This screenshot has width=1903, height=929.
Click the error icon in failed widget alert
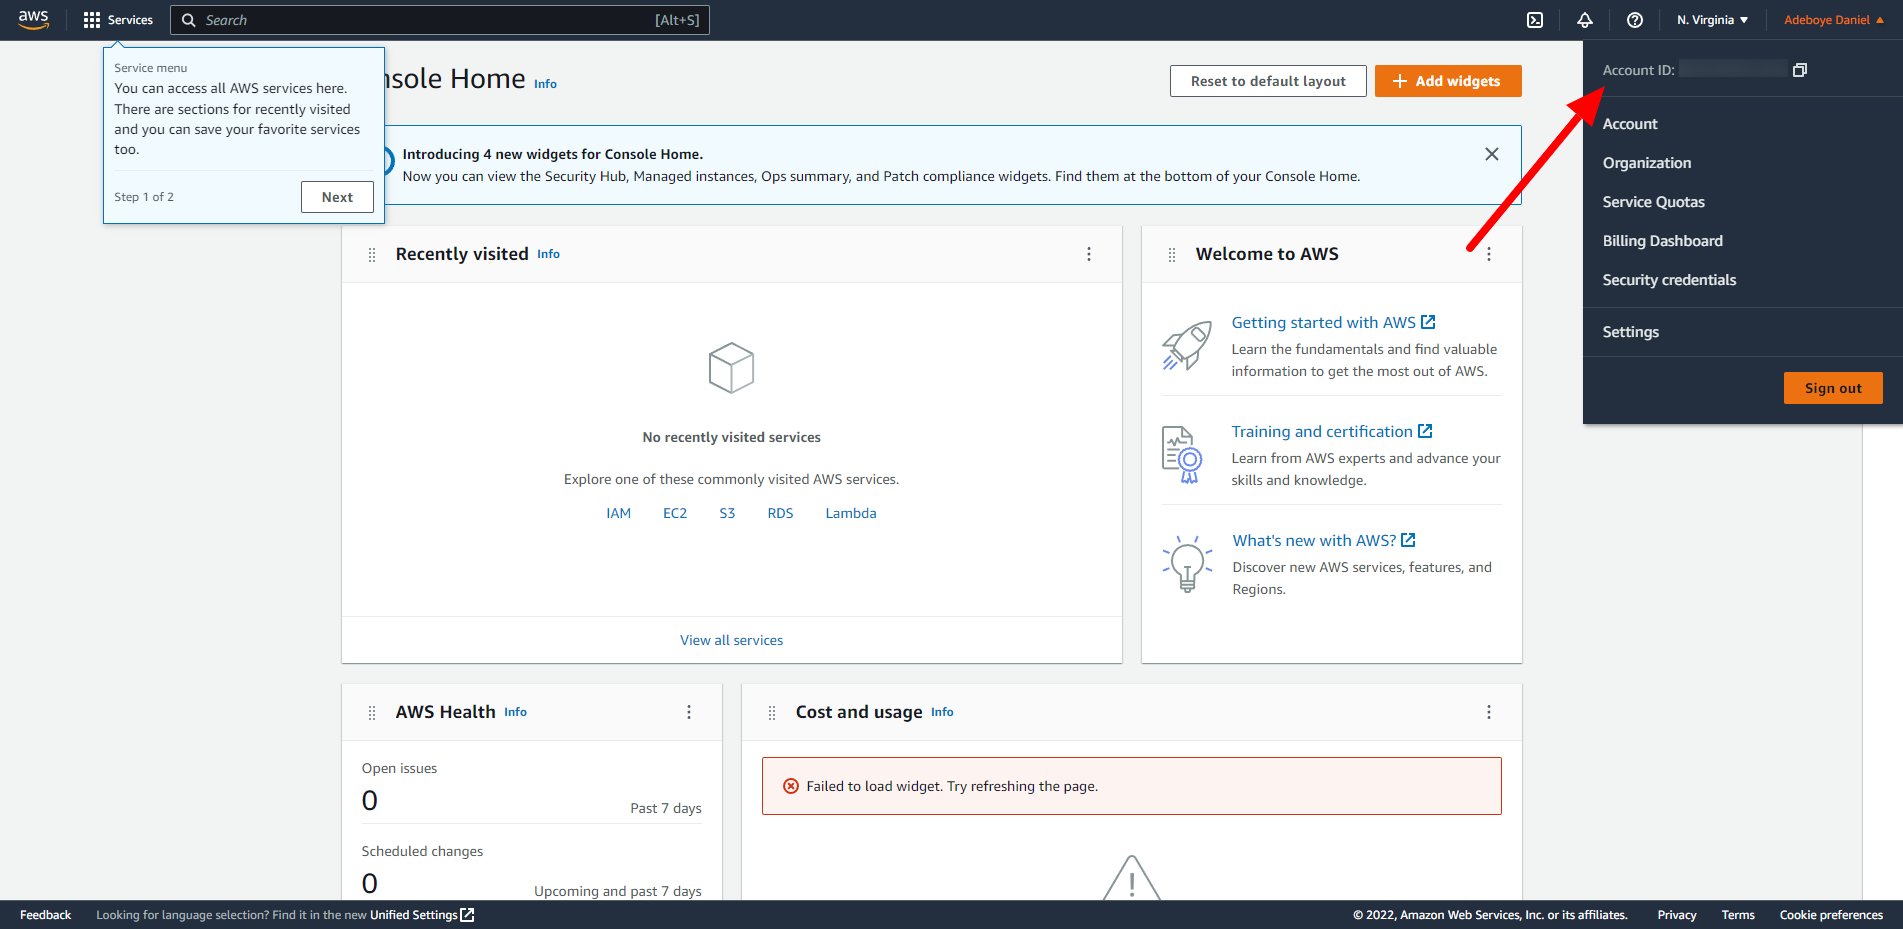(x=791, y=786)
